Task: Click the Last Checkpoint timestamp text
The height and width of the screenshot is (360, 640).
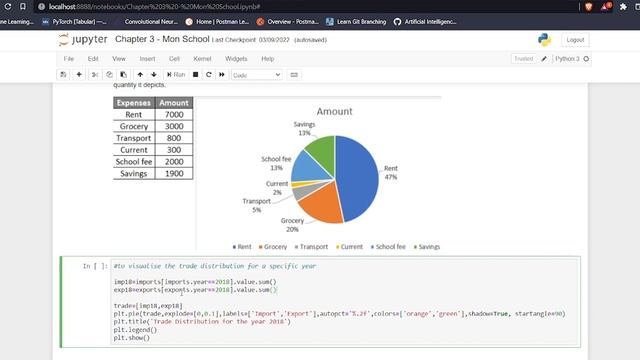Action: pos(250,40)
